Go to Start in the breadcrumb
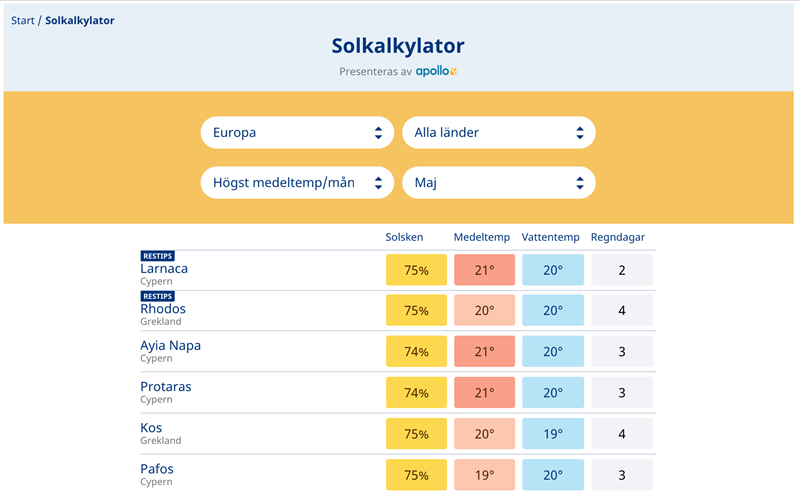 (x=22, y=20)
